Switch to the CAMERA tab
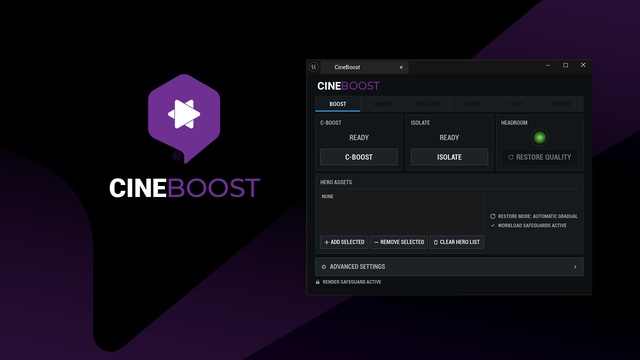The image size is (640, 360). tap(382, 104)
